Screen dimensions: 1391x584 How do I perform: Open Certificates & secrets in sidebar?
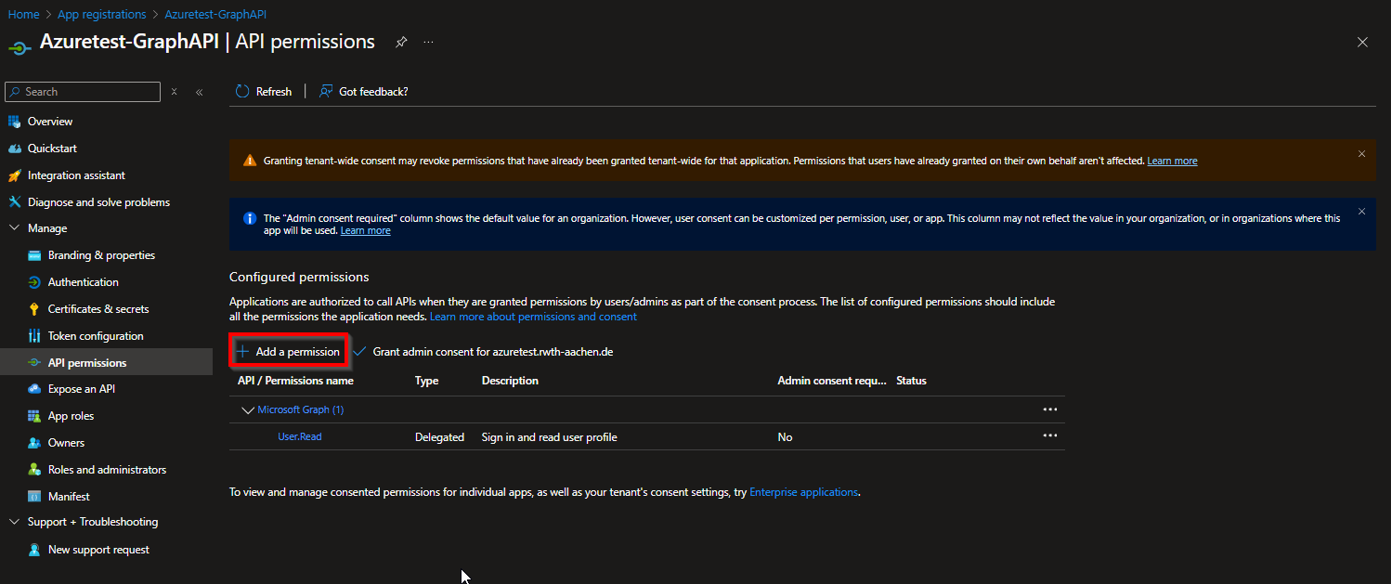pos(98,309)
